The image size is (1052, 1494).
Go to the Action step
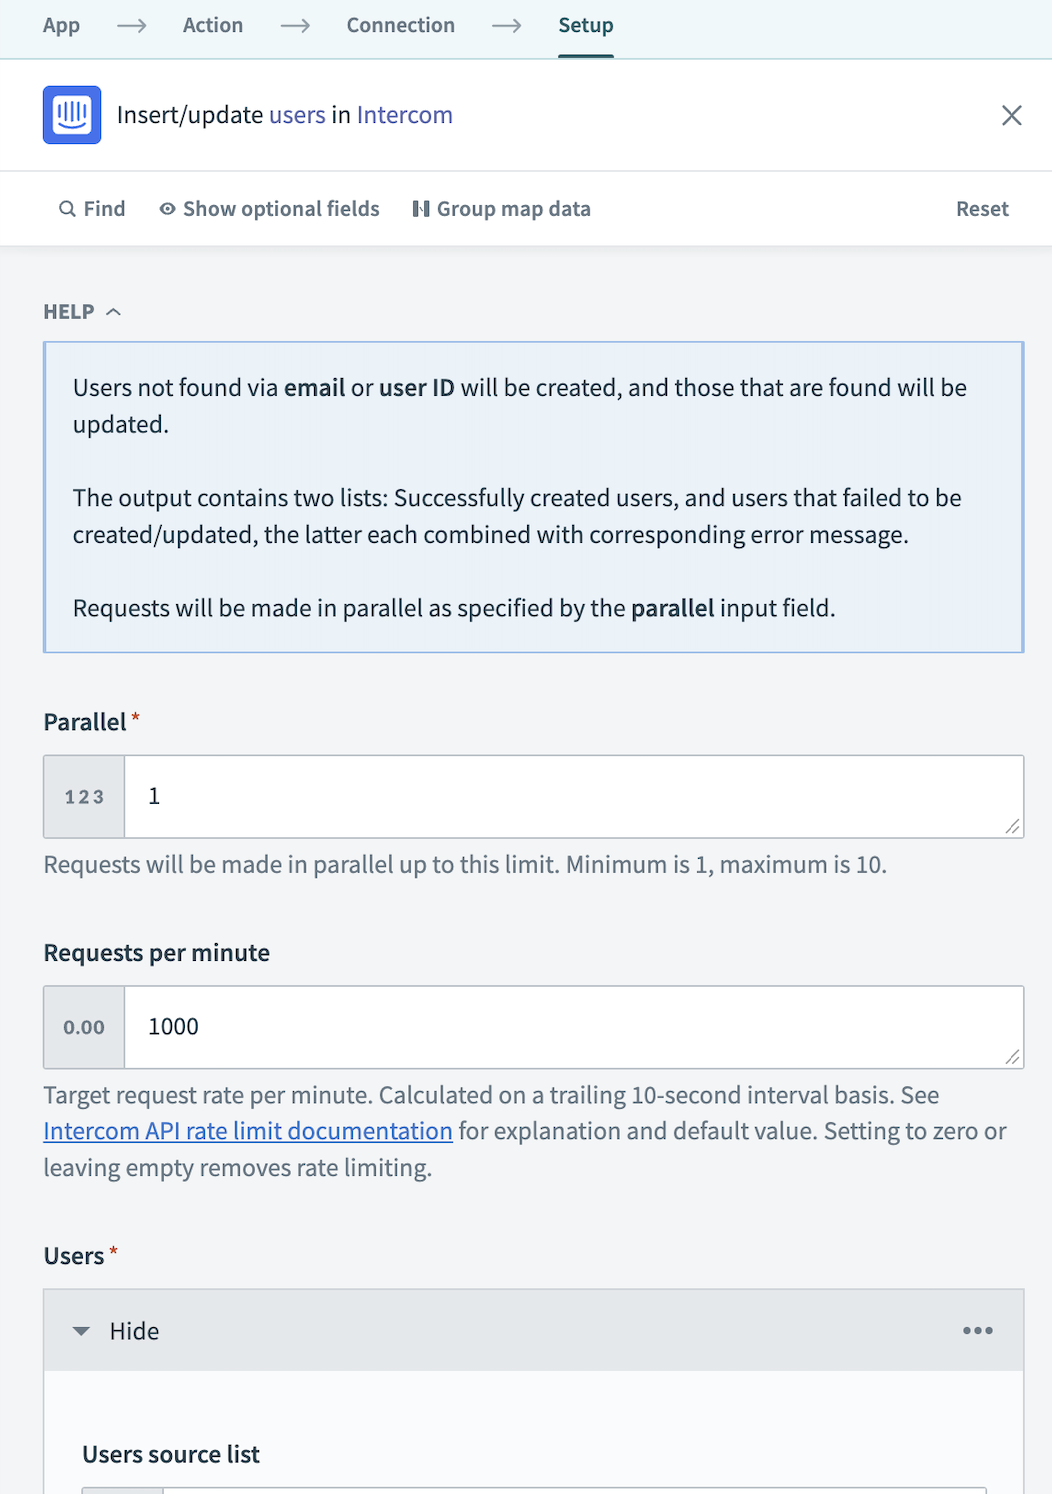pyautogui.click(x=212, y=25)
